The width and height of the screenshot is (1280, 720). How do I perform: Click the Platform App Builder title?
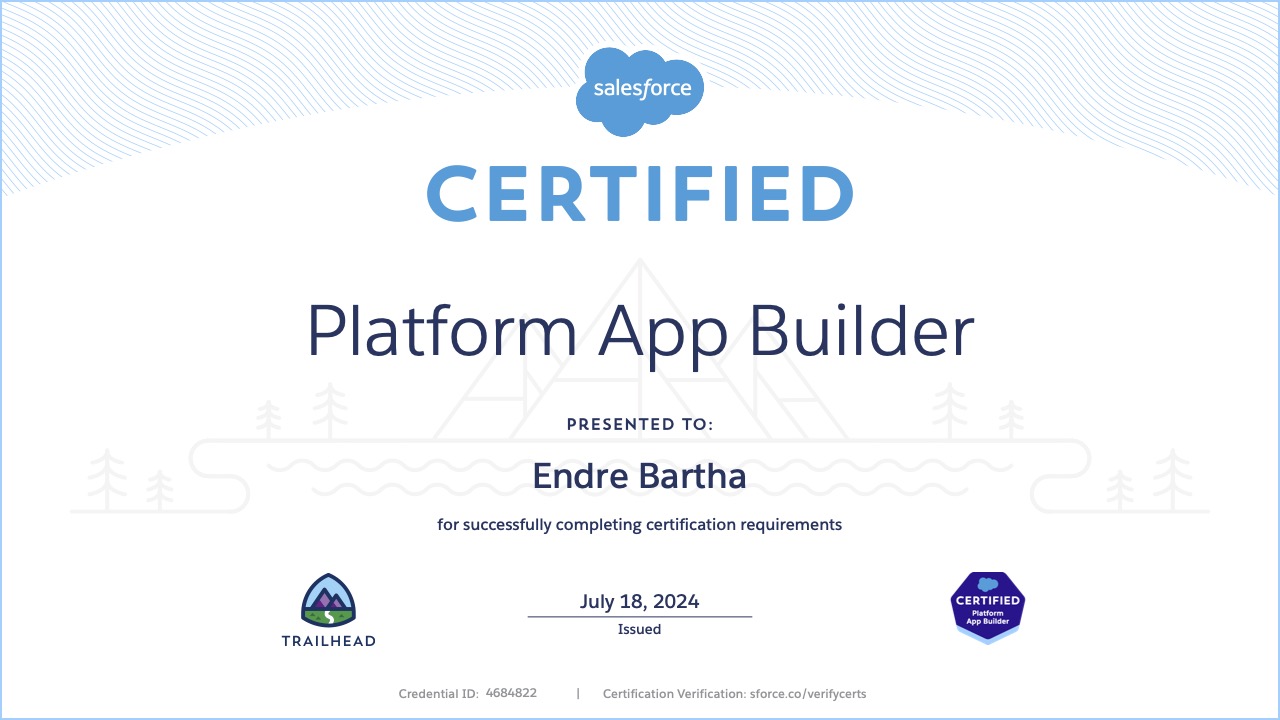coord(640,332)
